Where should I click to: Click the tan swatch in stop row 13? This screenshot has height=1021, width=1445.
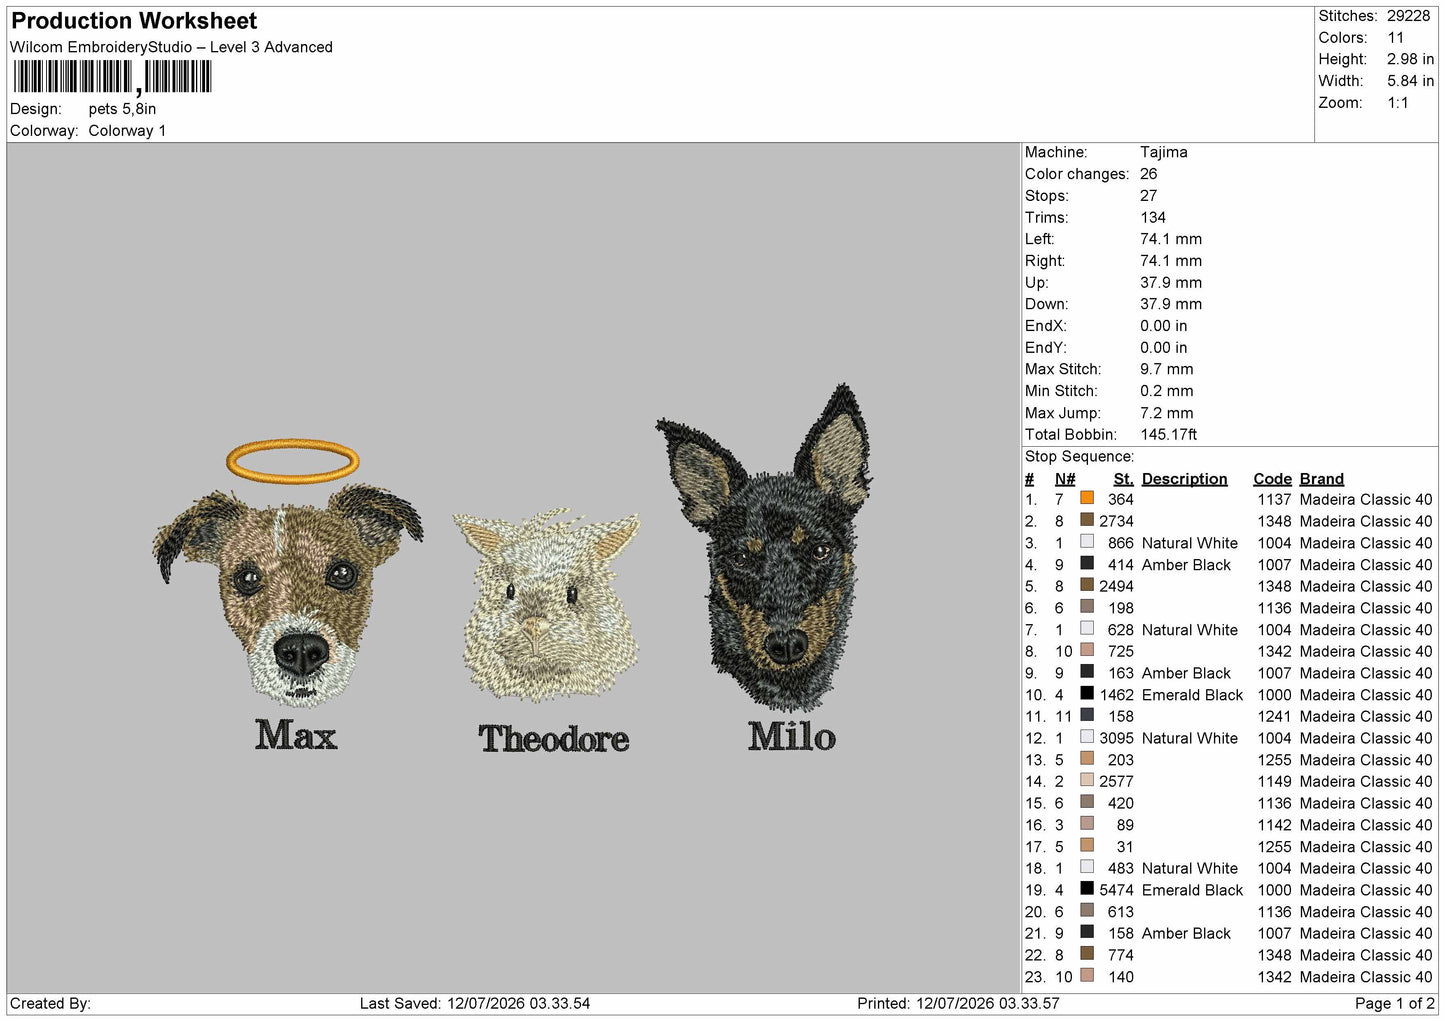coord(1087,759)
